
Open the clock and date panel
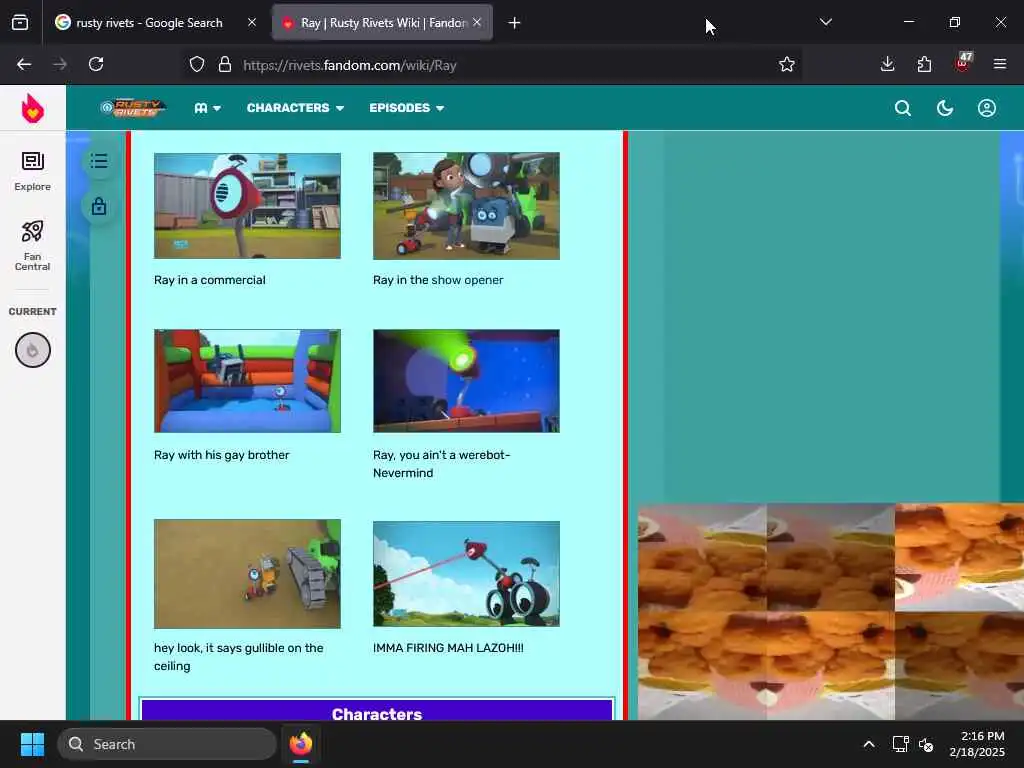(x=977, y=744)
